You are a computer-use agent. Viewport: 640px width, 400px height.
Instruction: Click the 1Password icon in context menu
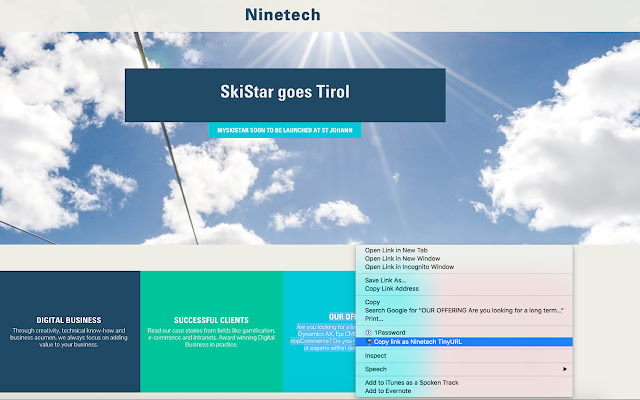click(368, 332)
